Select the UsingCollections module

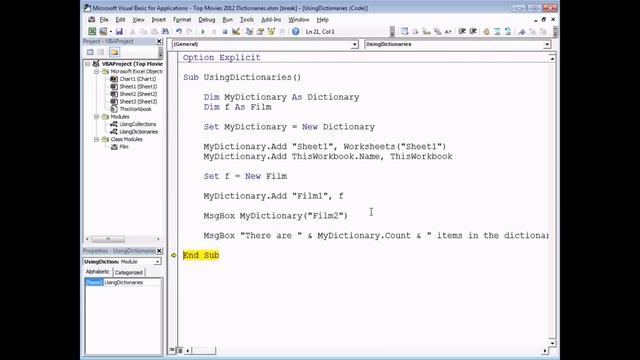(x=138, y=124)
